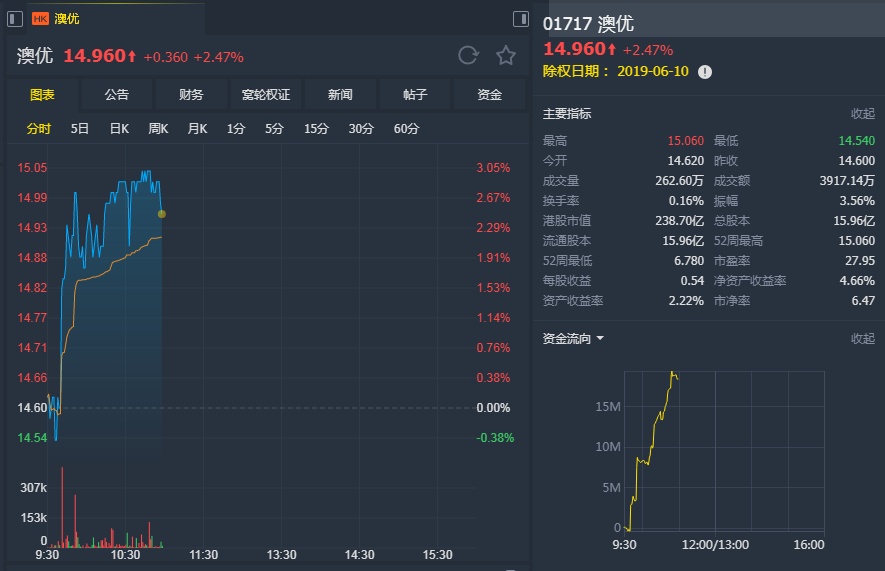
Task: Expand the 资金流向 dropdown
Action: [600, 338]
